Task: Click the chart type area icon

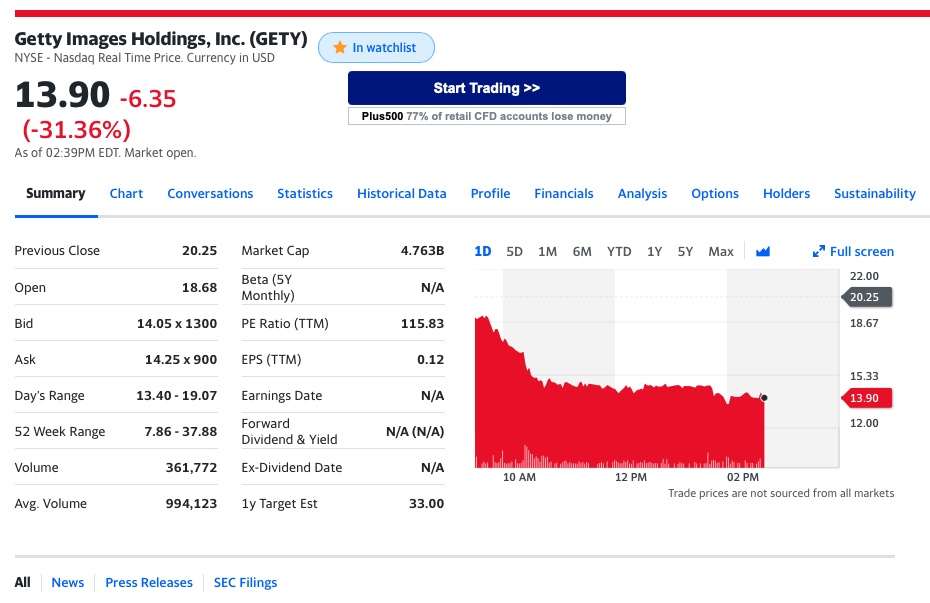Action: tap(763, 252)
